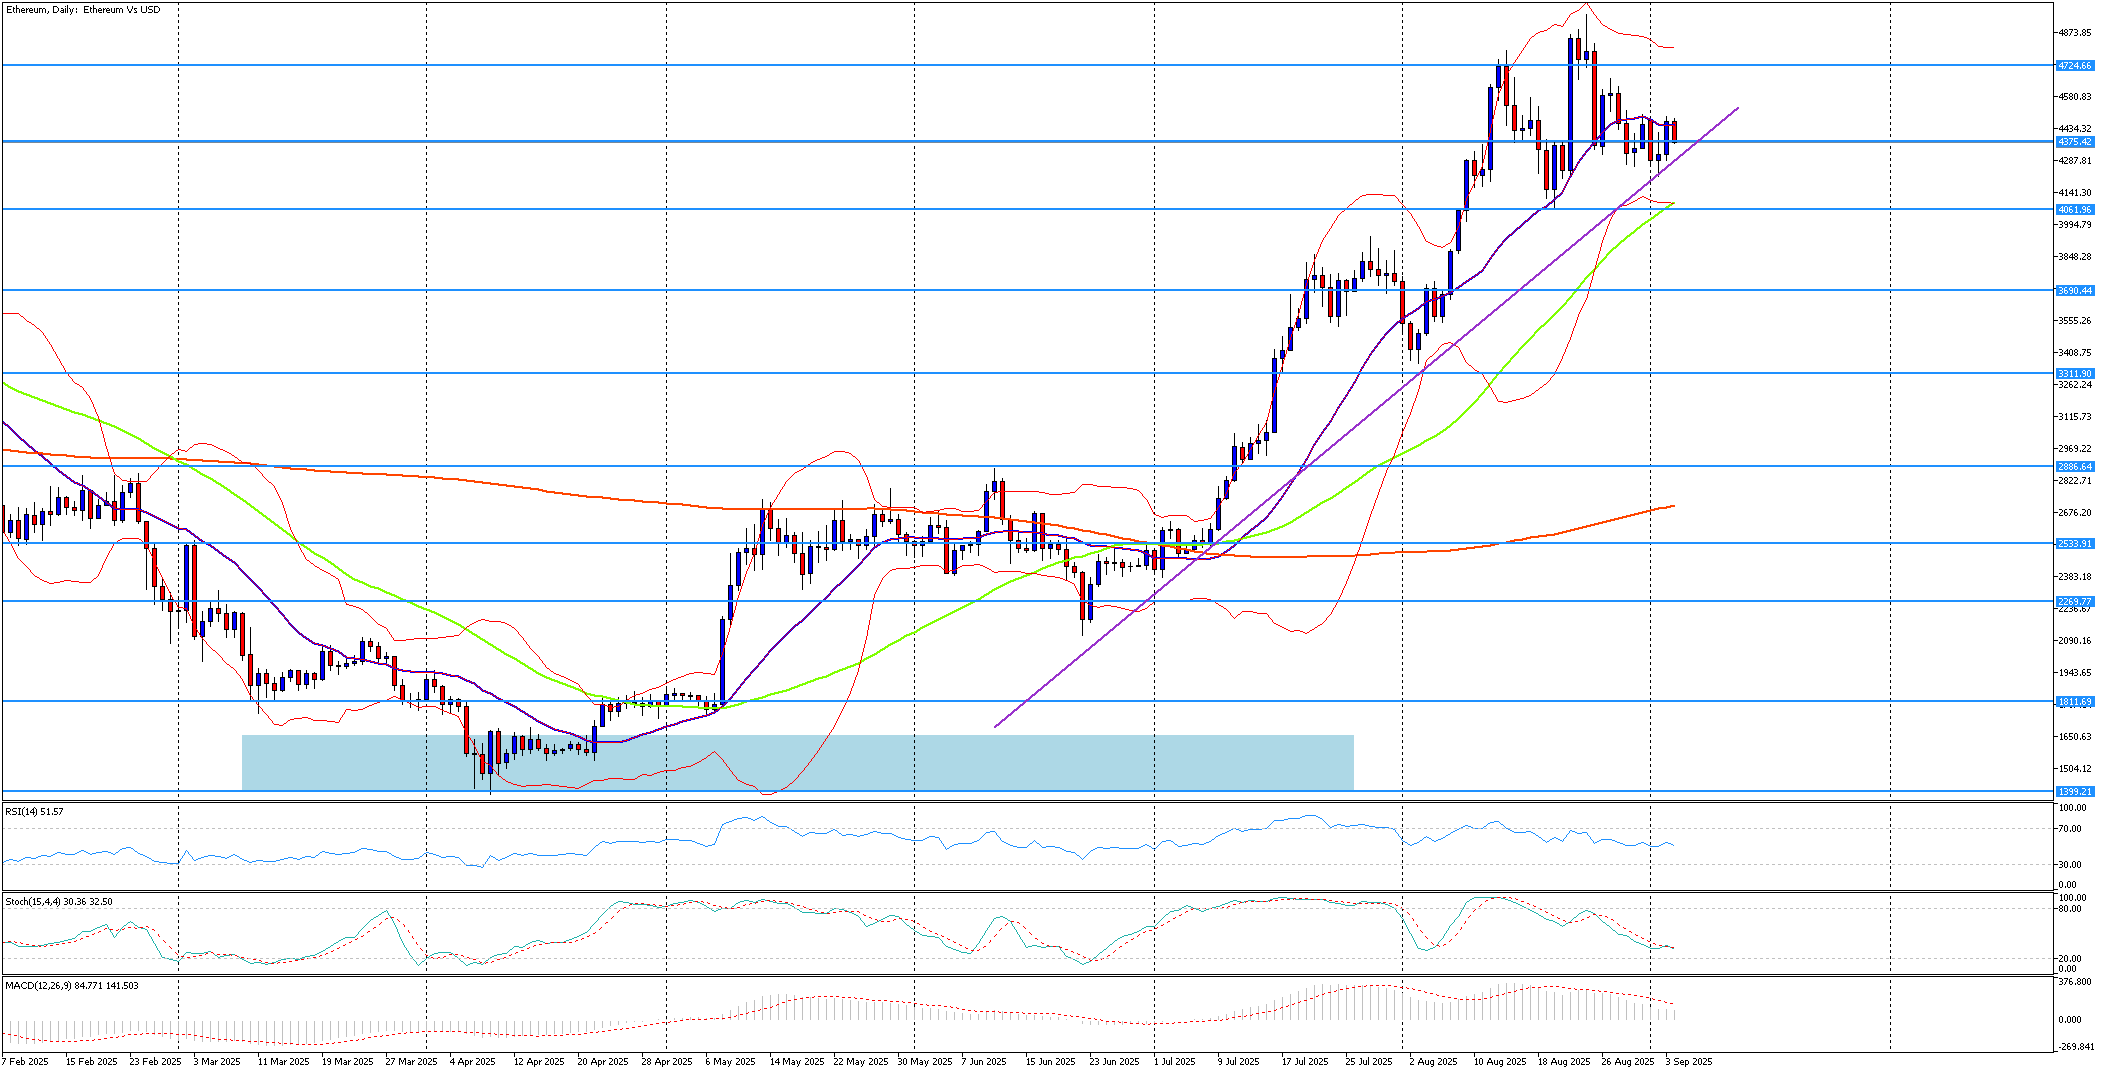Viewport: 2106px width, 1073px height.
Task: Click the MACD(12,26,9) indicator label
Action: (x=71, y=986)
